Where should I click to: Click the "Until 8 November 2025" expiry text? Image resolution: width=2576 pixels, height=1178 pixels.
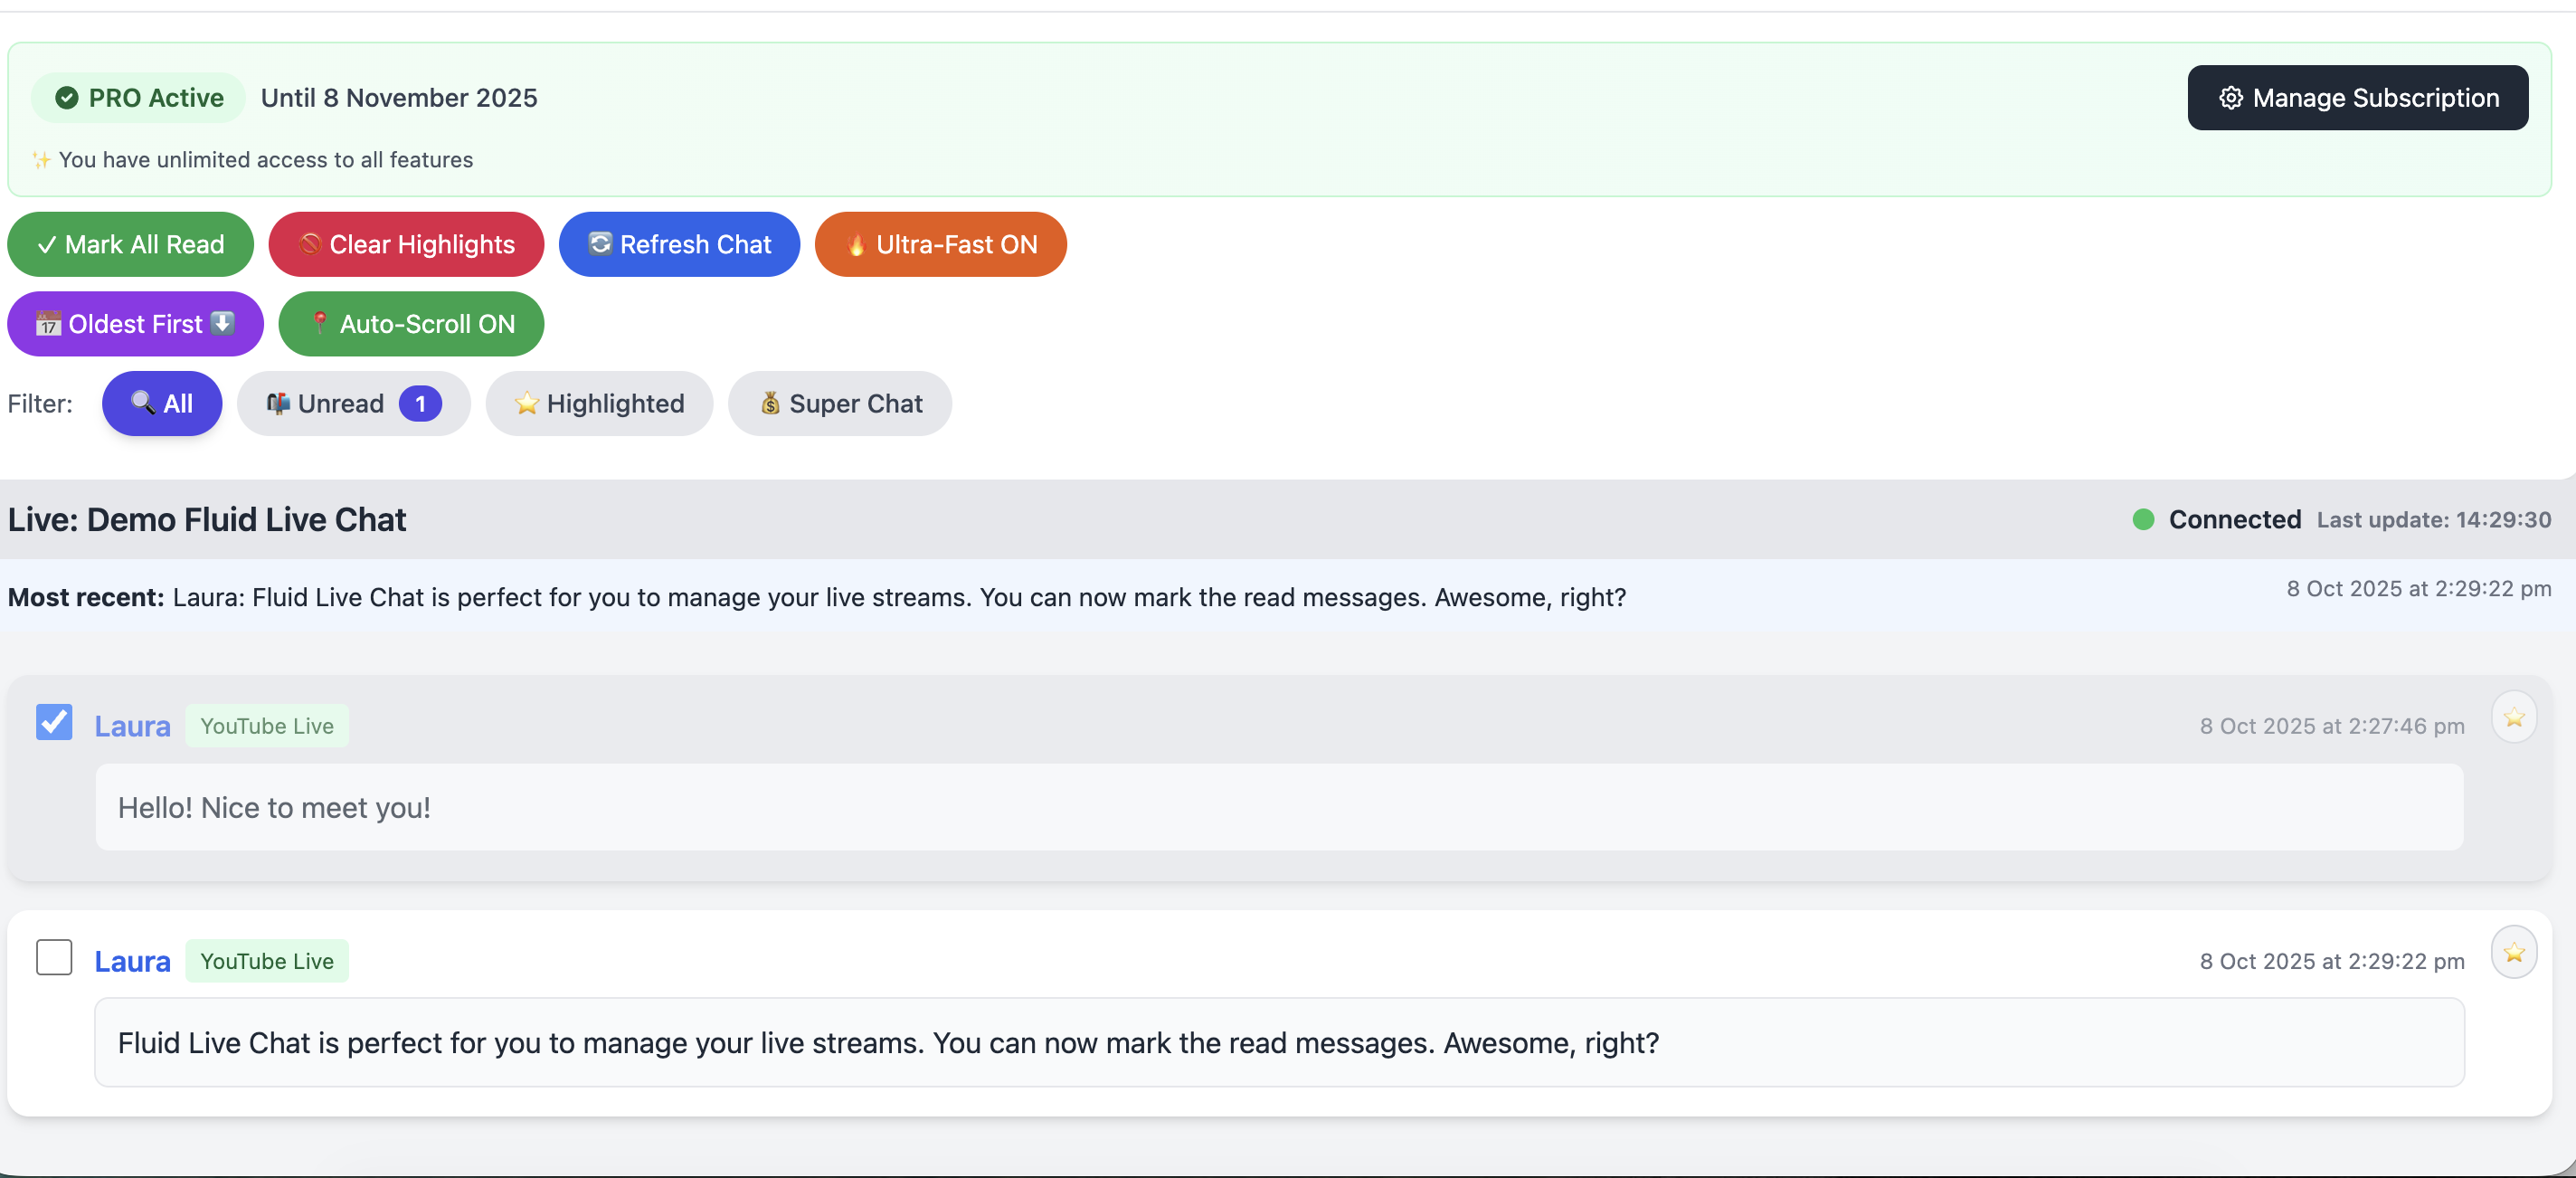click(x=399, y=98)
